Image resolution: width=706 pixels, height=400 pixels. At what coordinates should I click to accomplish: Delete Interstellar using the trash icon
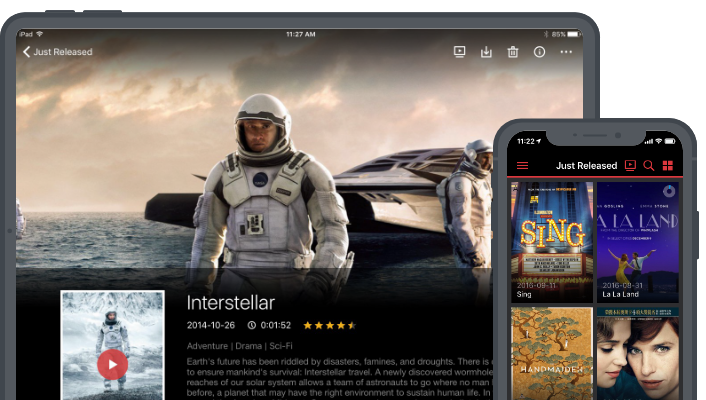pyautogui.click(x=513, y=52)
